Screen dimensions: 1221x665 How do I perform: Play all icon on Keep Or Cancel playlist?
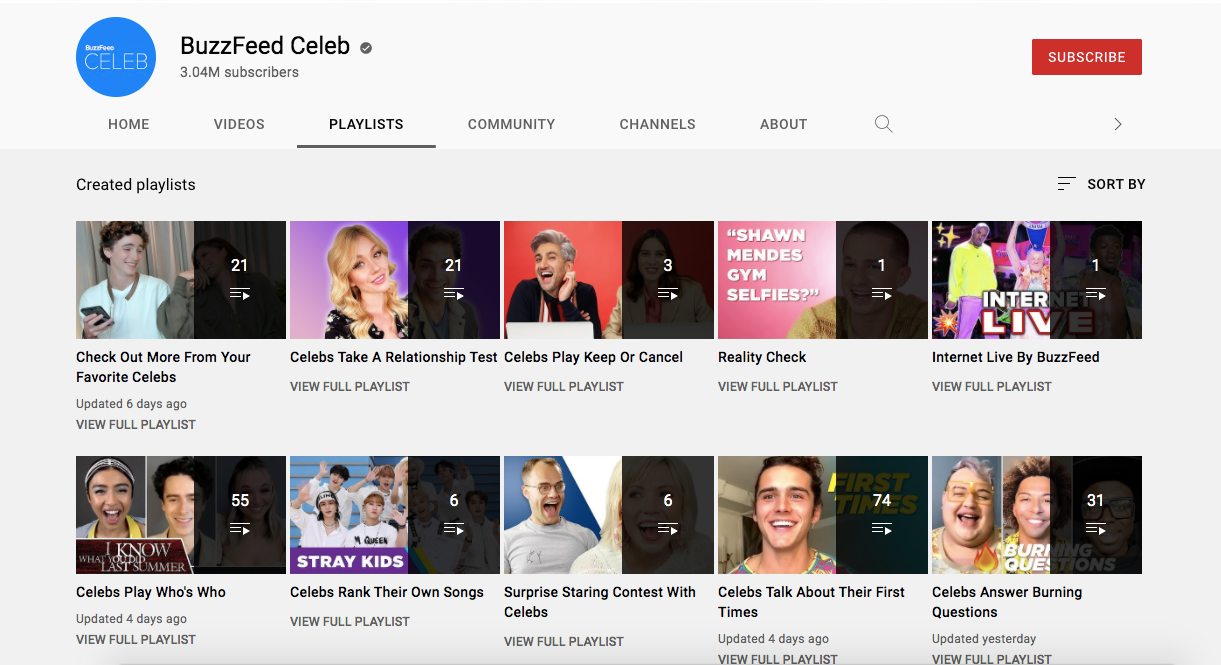coord(668,294)
